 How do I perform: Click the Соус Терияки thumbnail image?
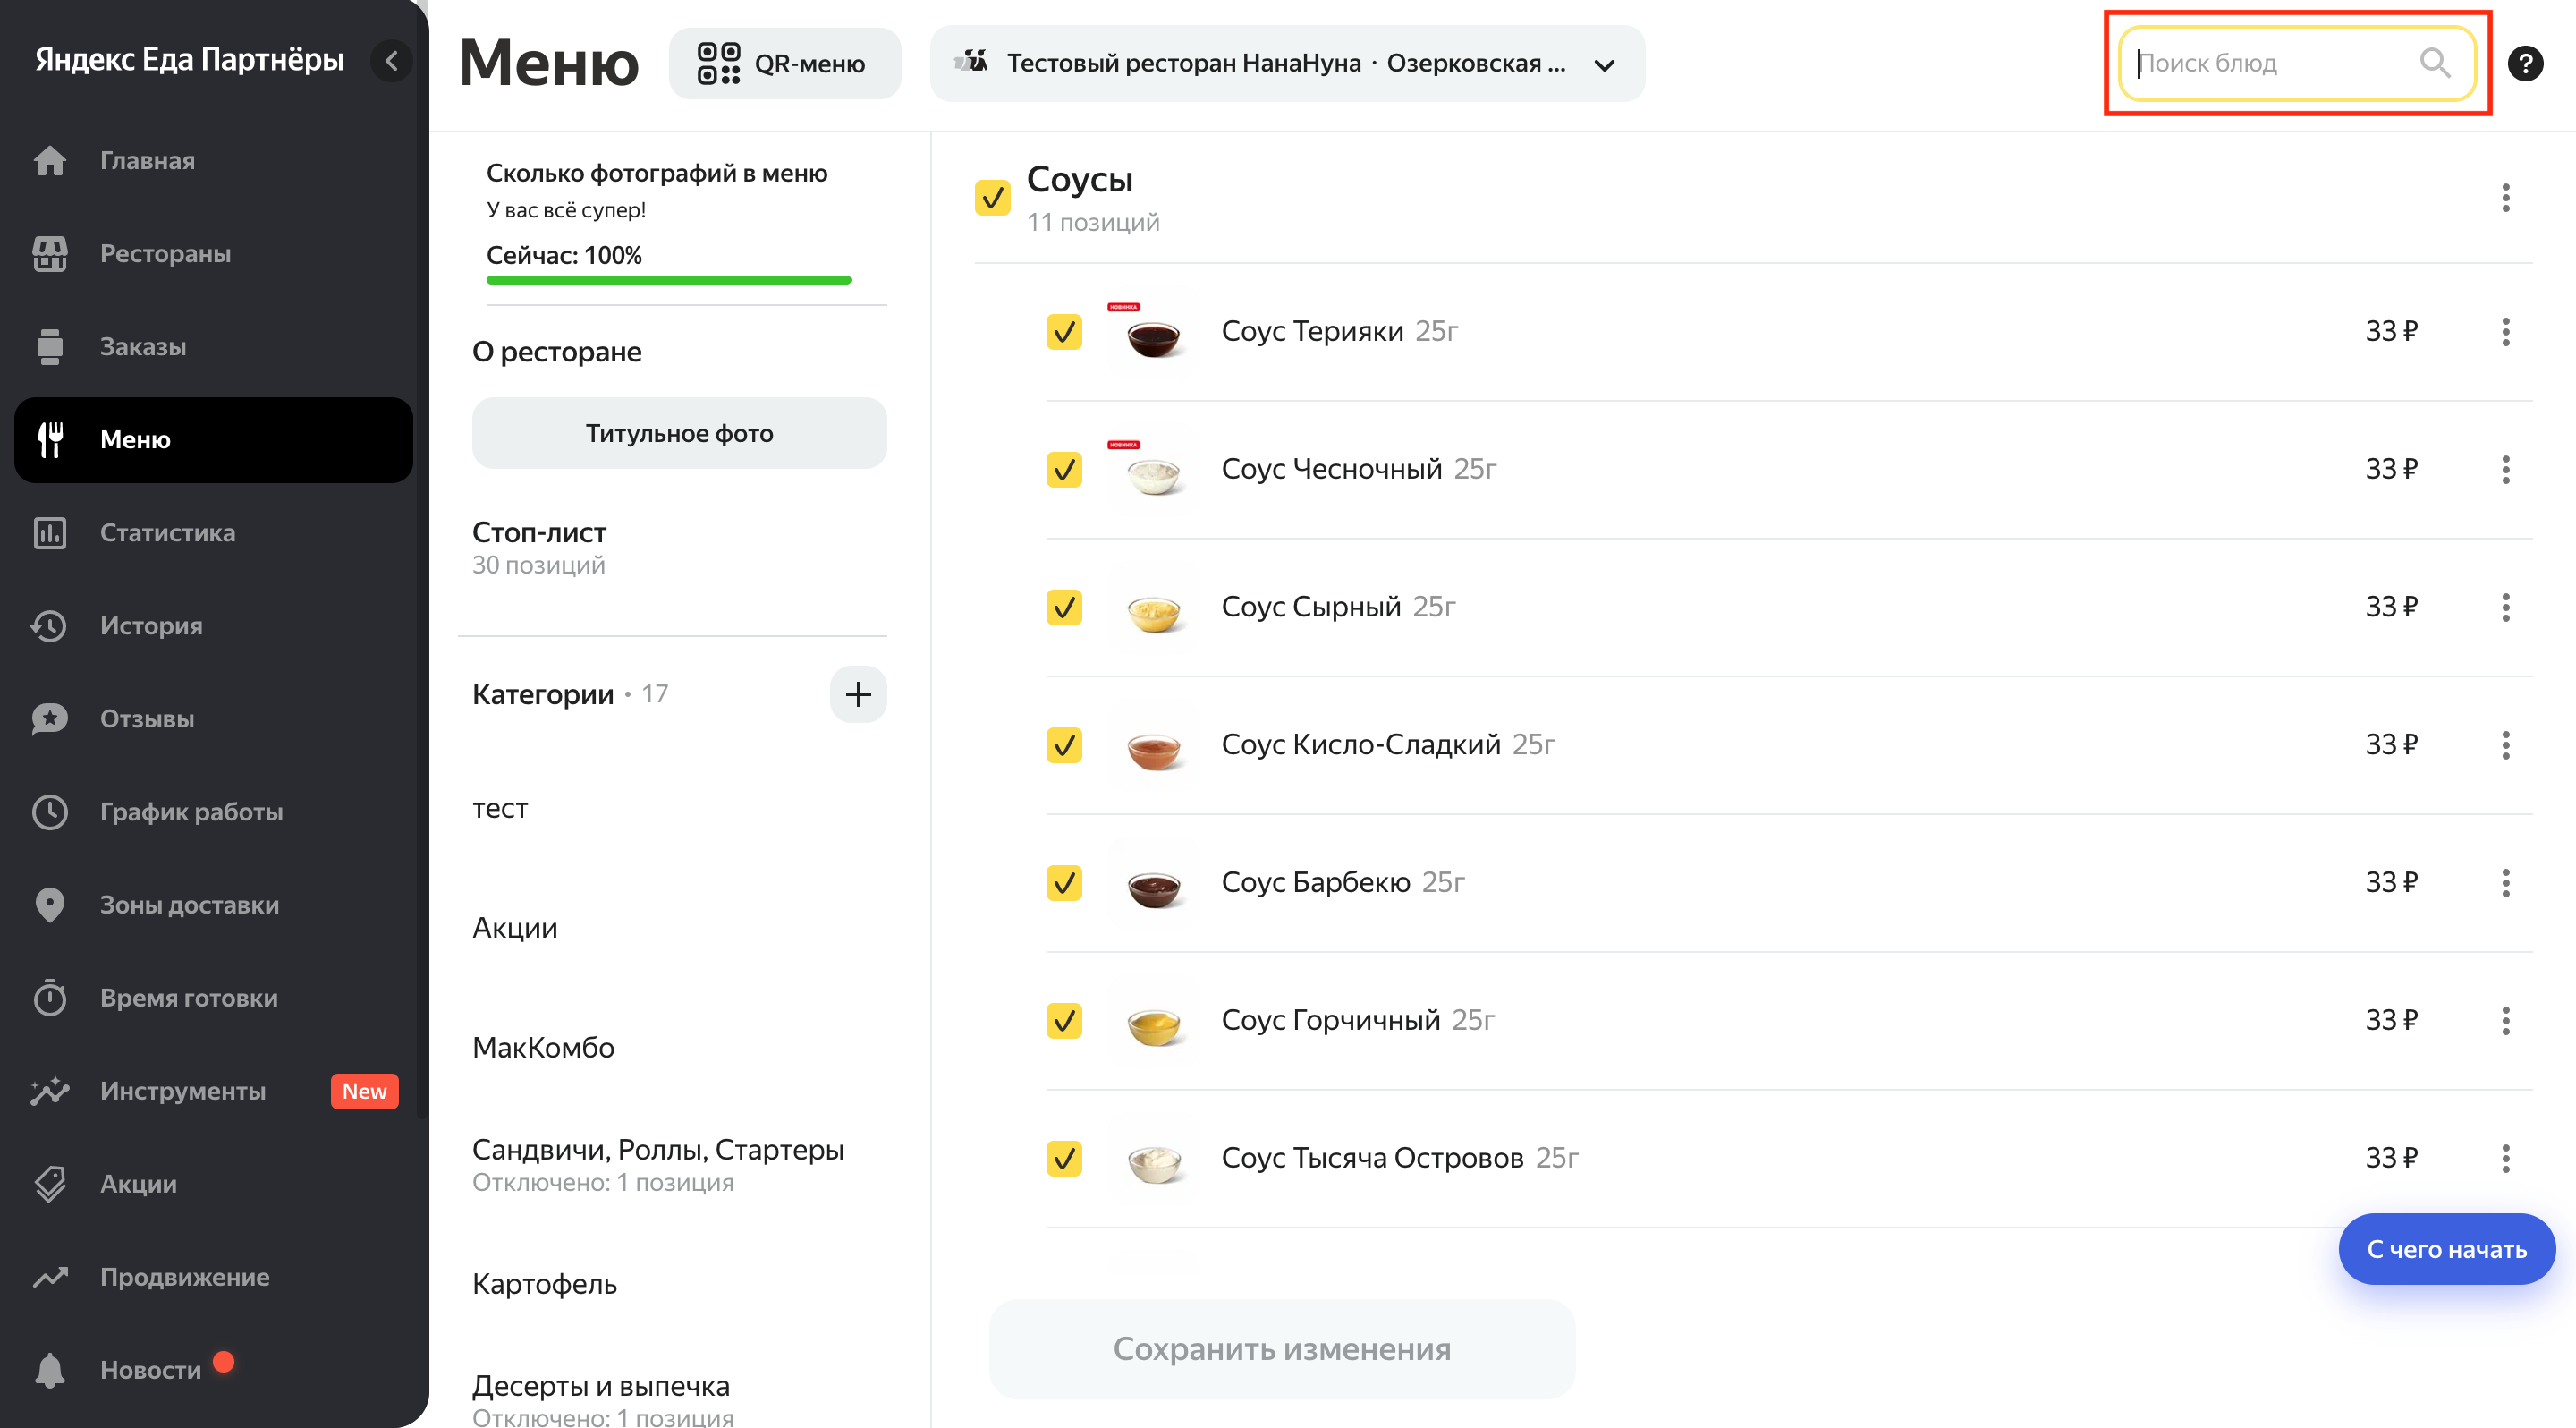[x=1152, y=333]
